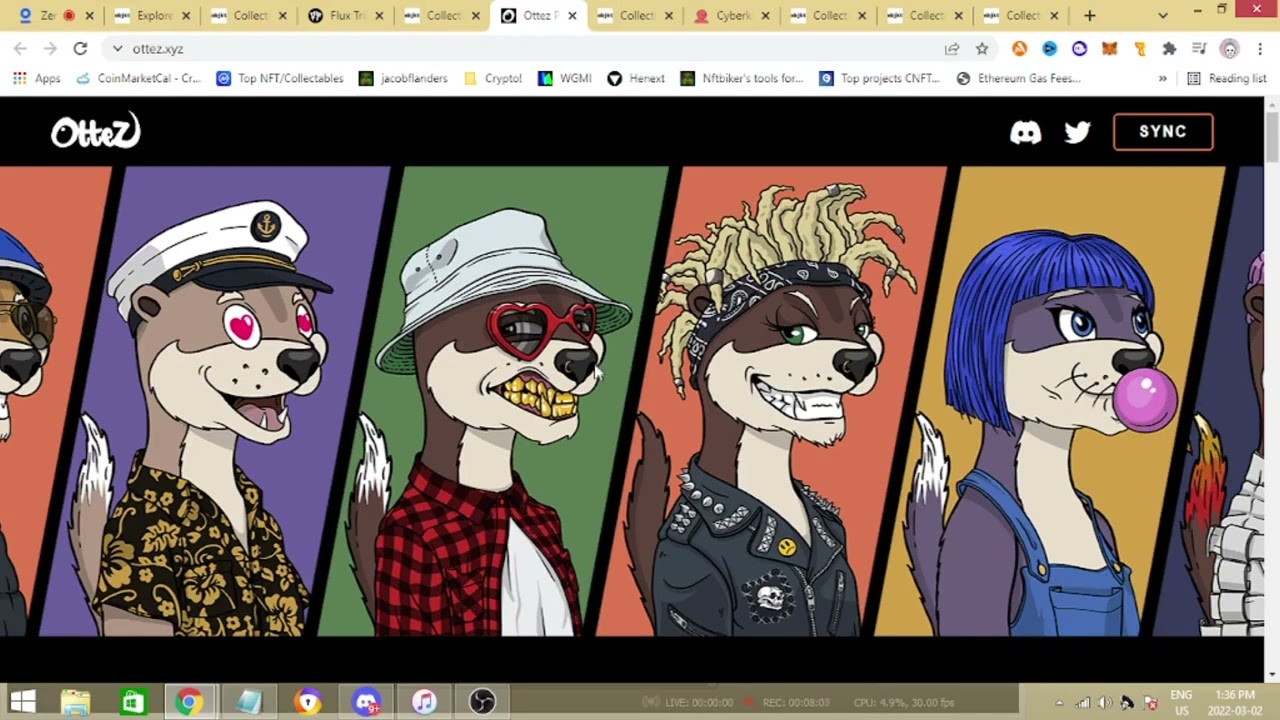1280x720 pixels.
Task: Reload the ottez.xyz page
Action: [80, 48]
